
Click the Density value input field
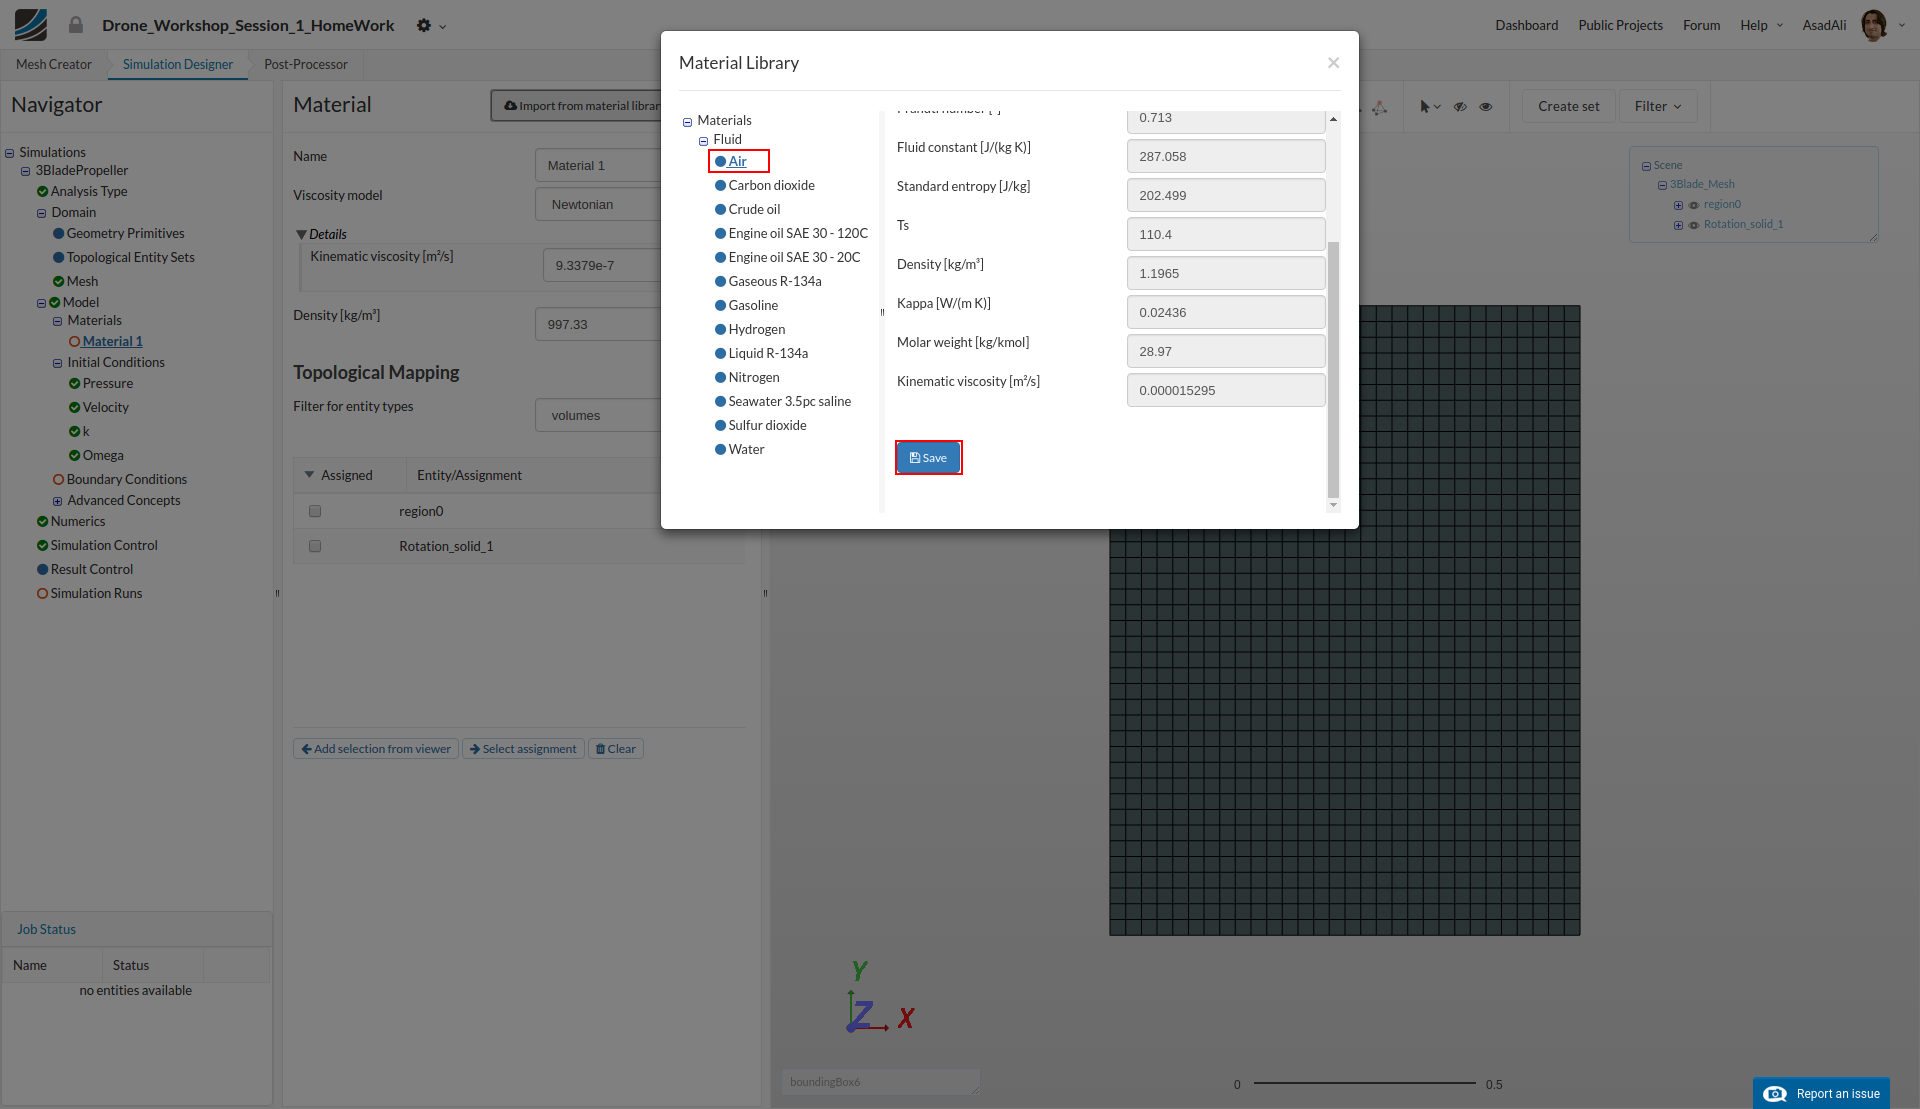point(1225,274)
